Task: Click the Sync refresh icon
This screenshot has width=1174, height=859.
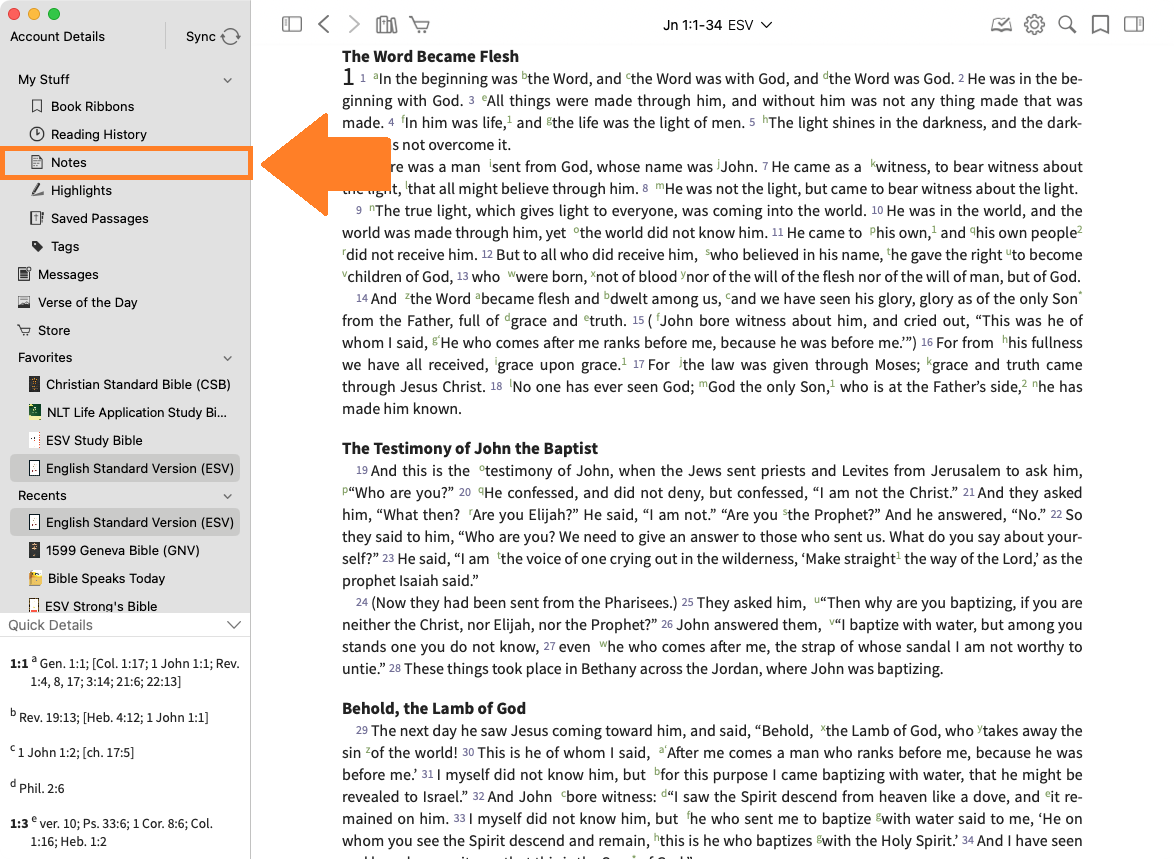Action: [231, 37]
